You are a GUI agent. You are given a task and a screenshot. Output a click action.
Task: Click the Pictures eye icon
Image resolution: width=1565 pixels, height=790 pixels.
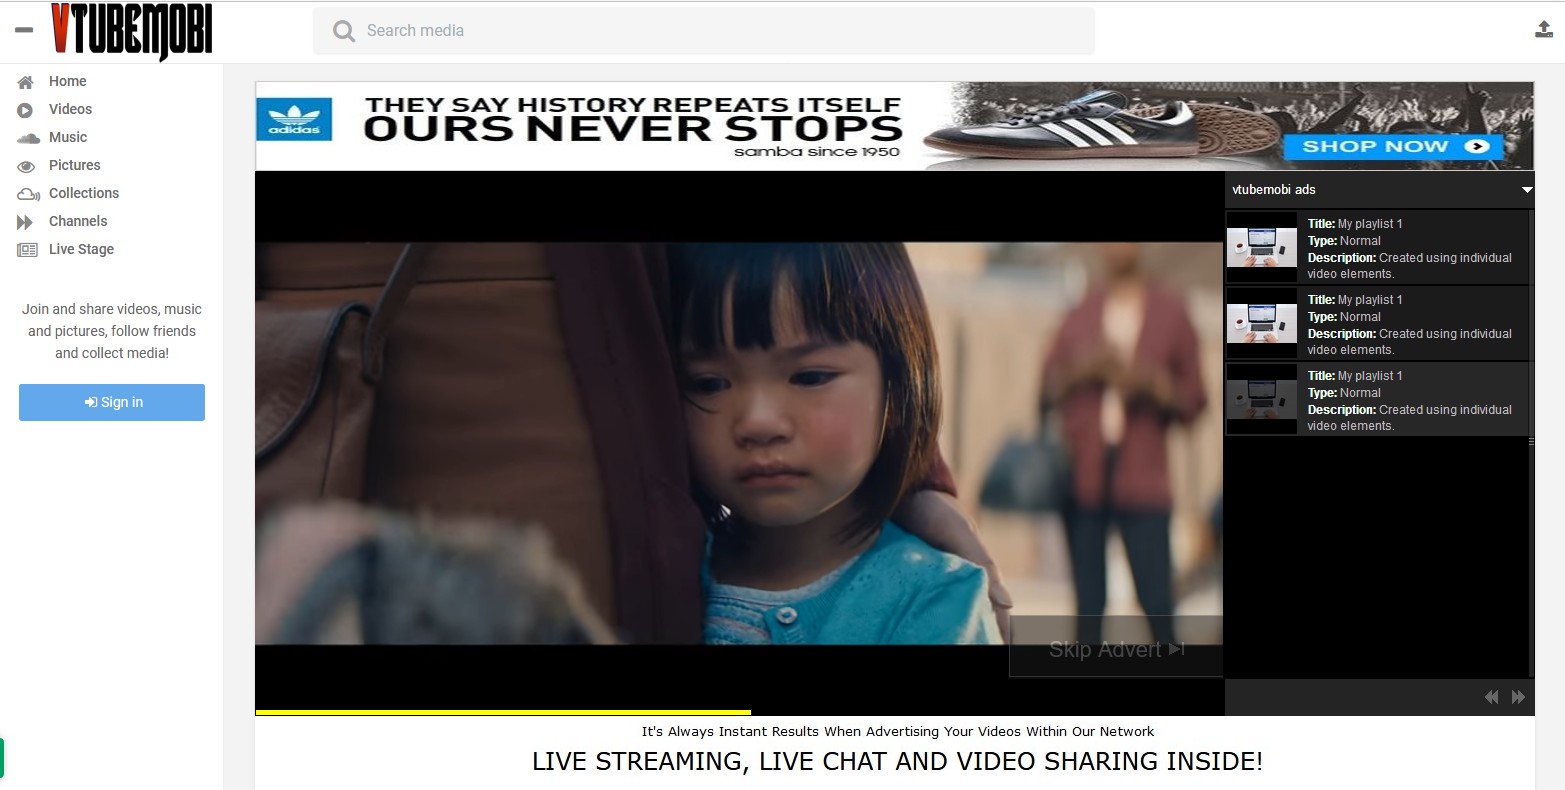coord(27,166)
